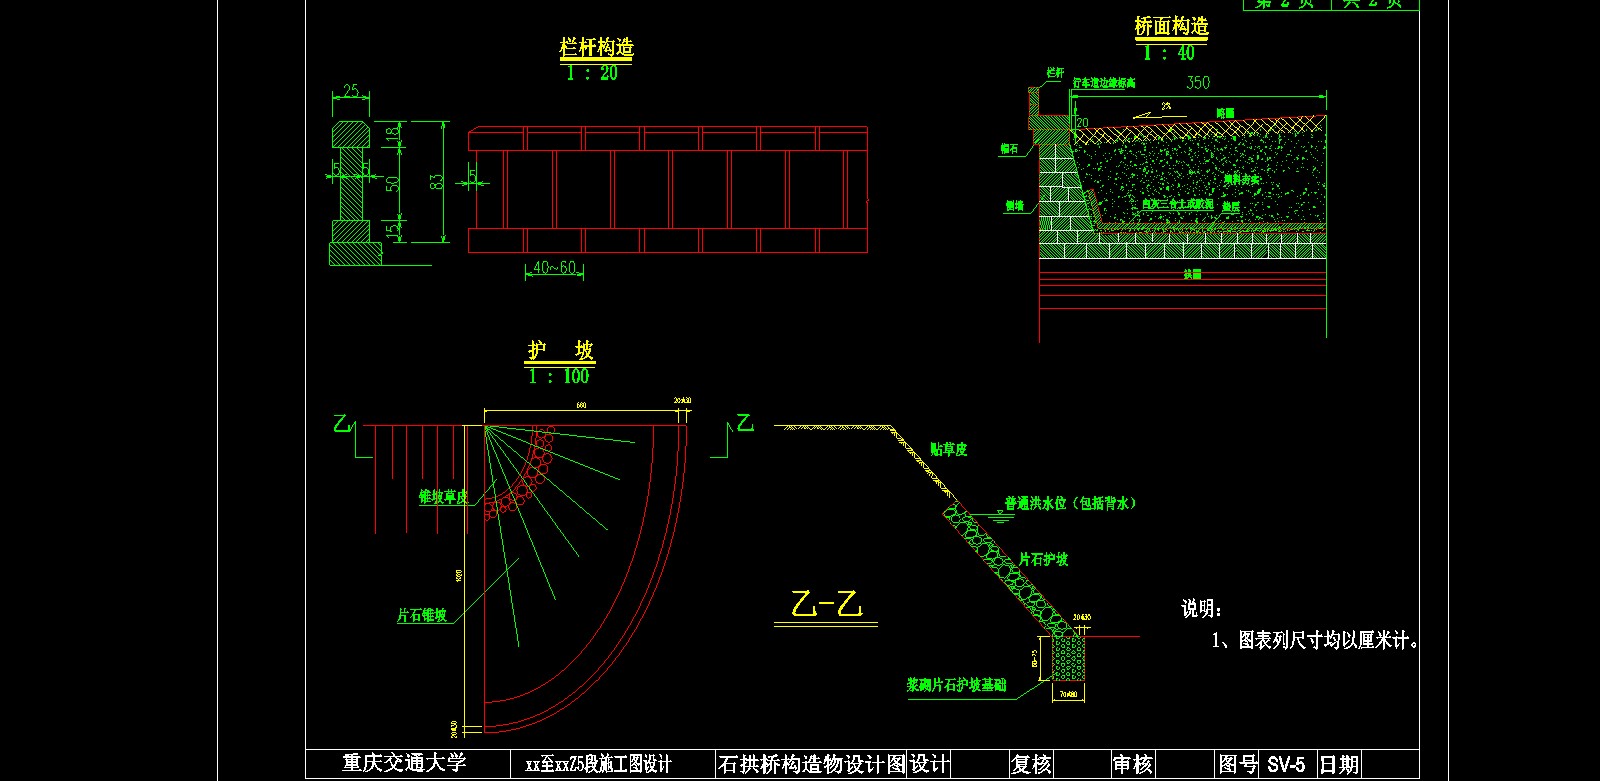Click the 1 : 20 scale label

coord(592,73)
